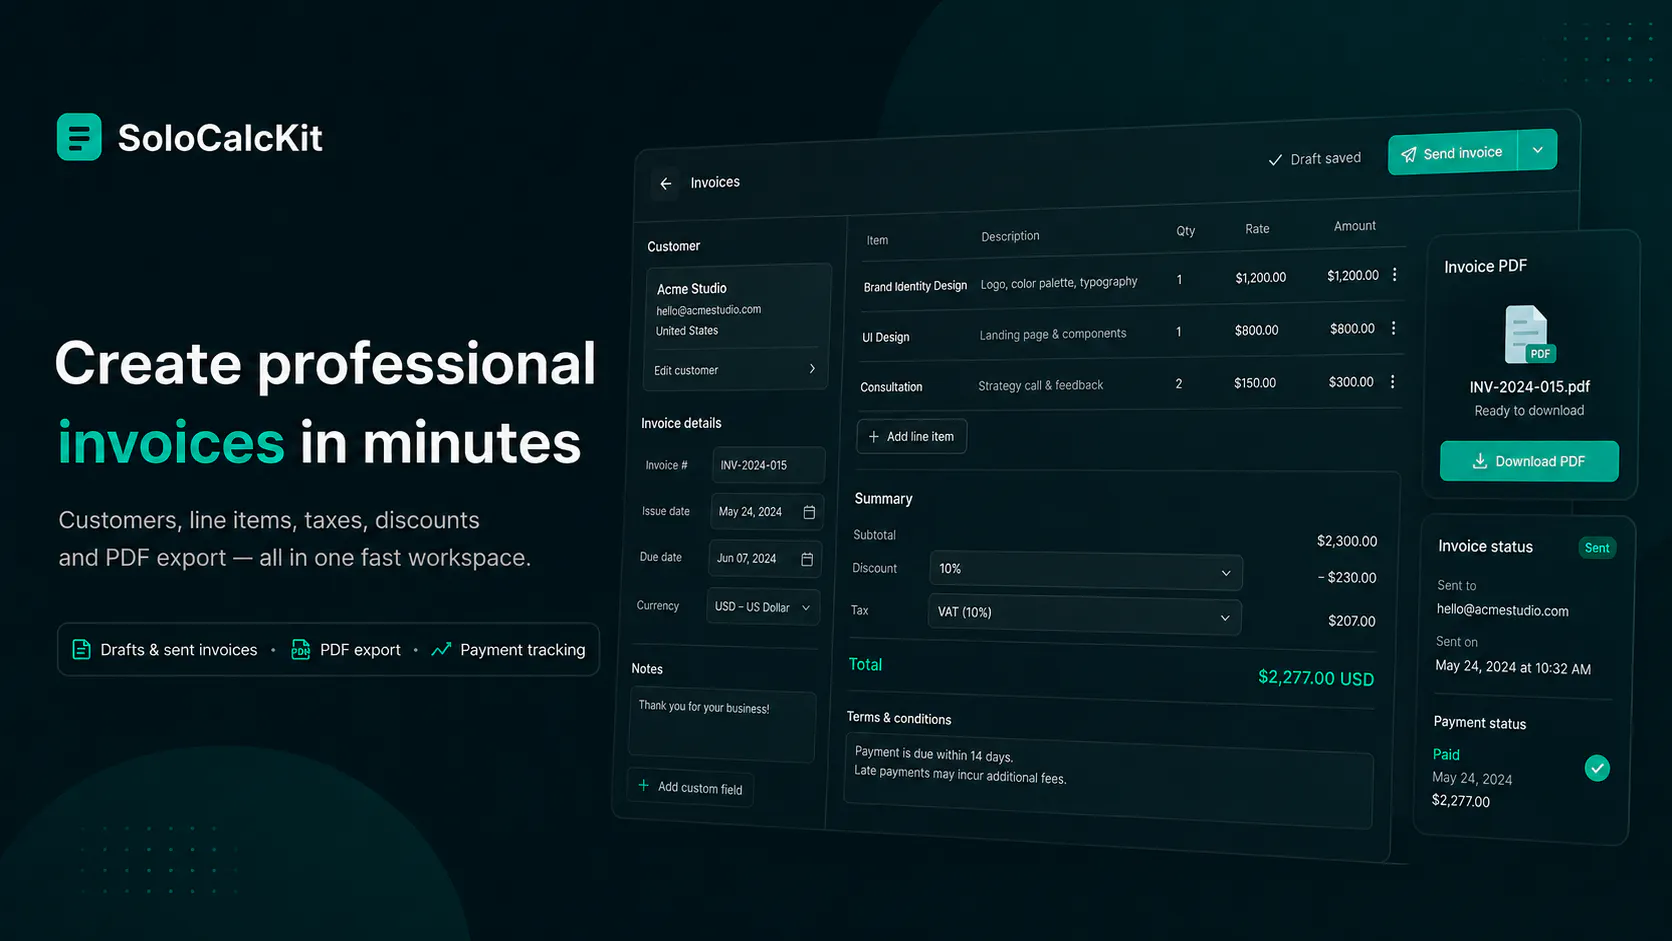Click the PDF export icon
The image size is (1672, 941).
(x=300, y=650)
